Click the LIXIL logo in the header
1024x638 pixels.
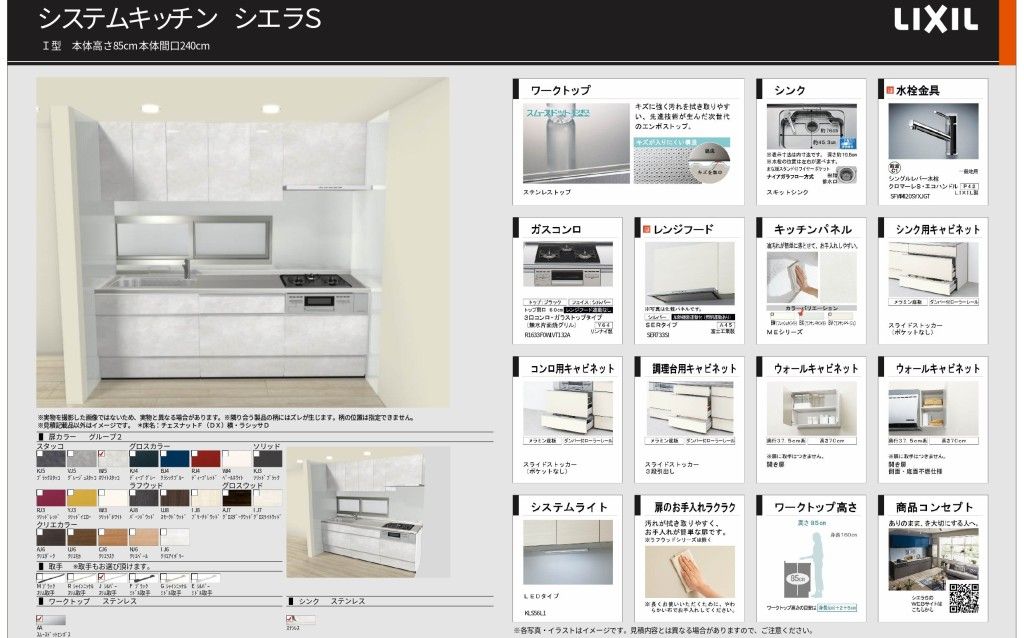pos(935,20)
